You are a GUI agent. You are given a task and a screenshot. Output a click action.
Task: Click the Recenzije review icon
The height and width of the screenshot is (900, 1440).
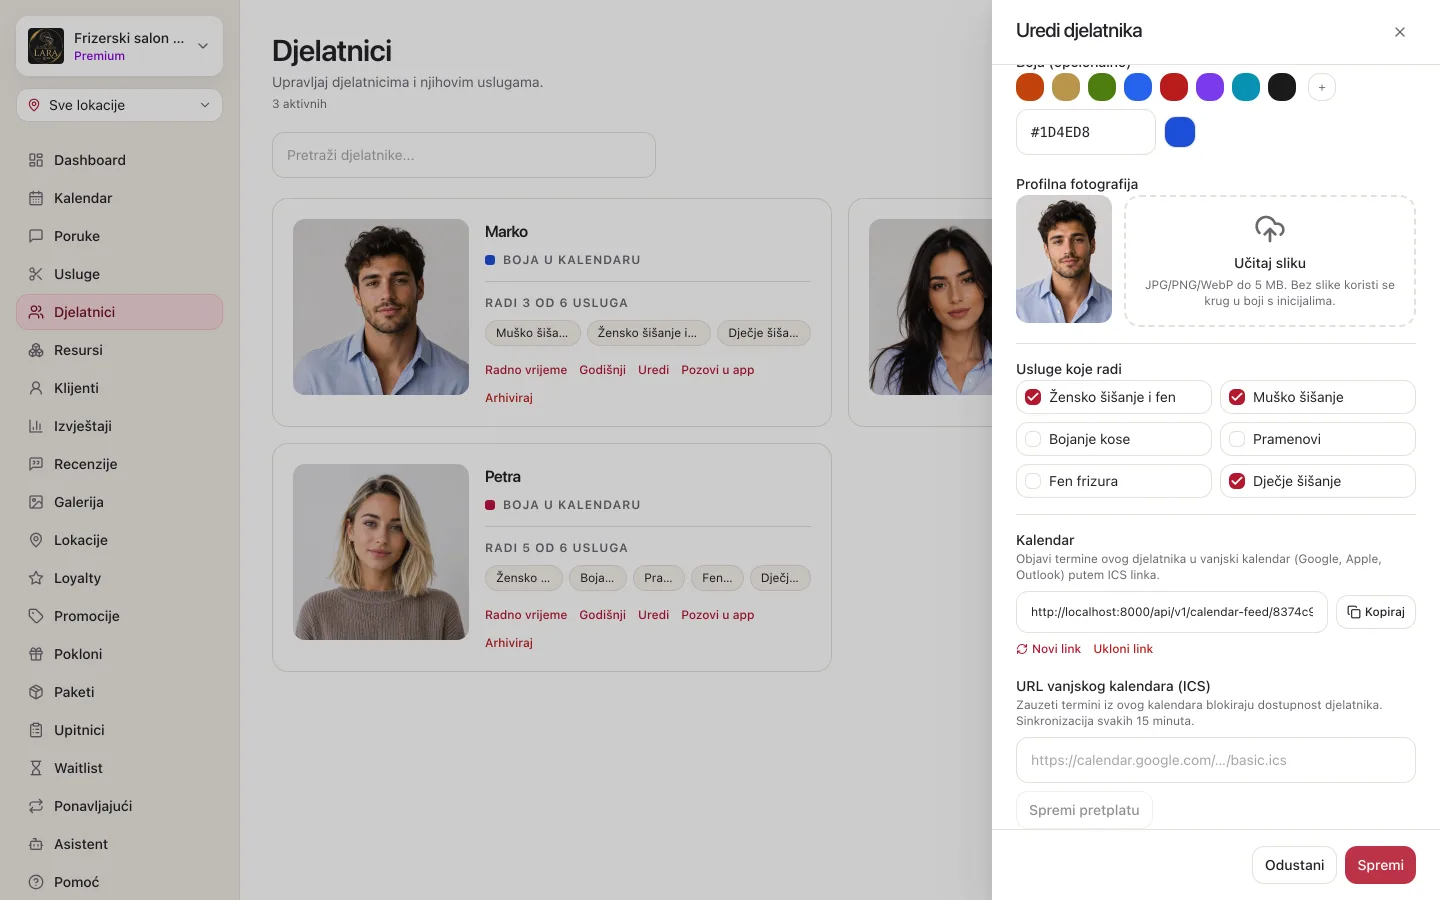(x=36, y=464)
